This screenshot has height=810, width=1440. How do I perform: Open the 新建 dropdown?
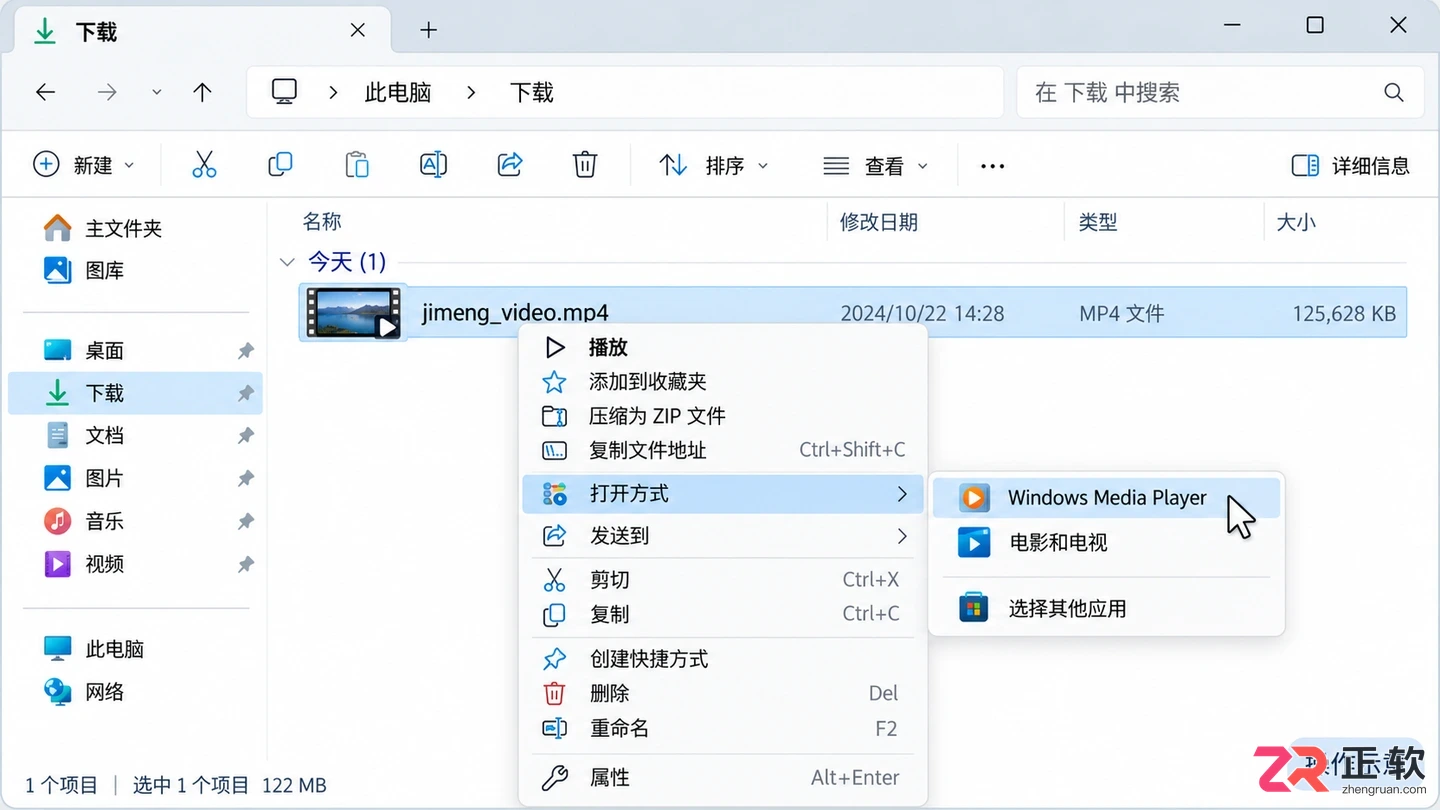(84, 165)
